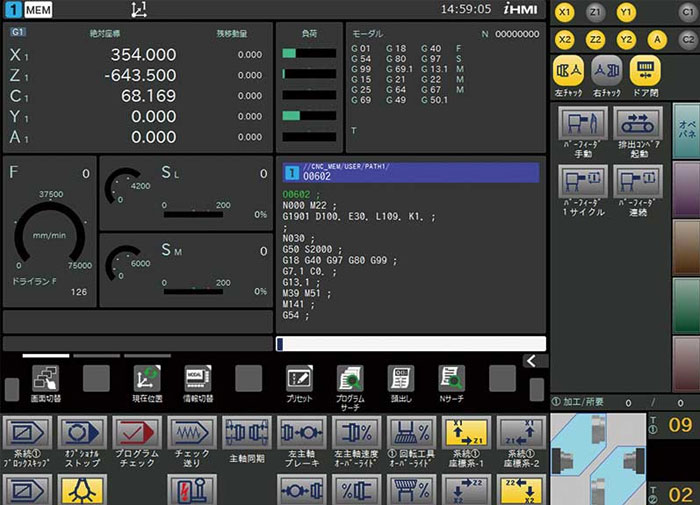Open プログラムサーチ program search
This screenshot has height=505, width=700.
[x=350, y=379]
